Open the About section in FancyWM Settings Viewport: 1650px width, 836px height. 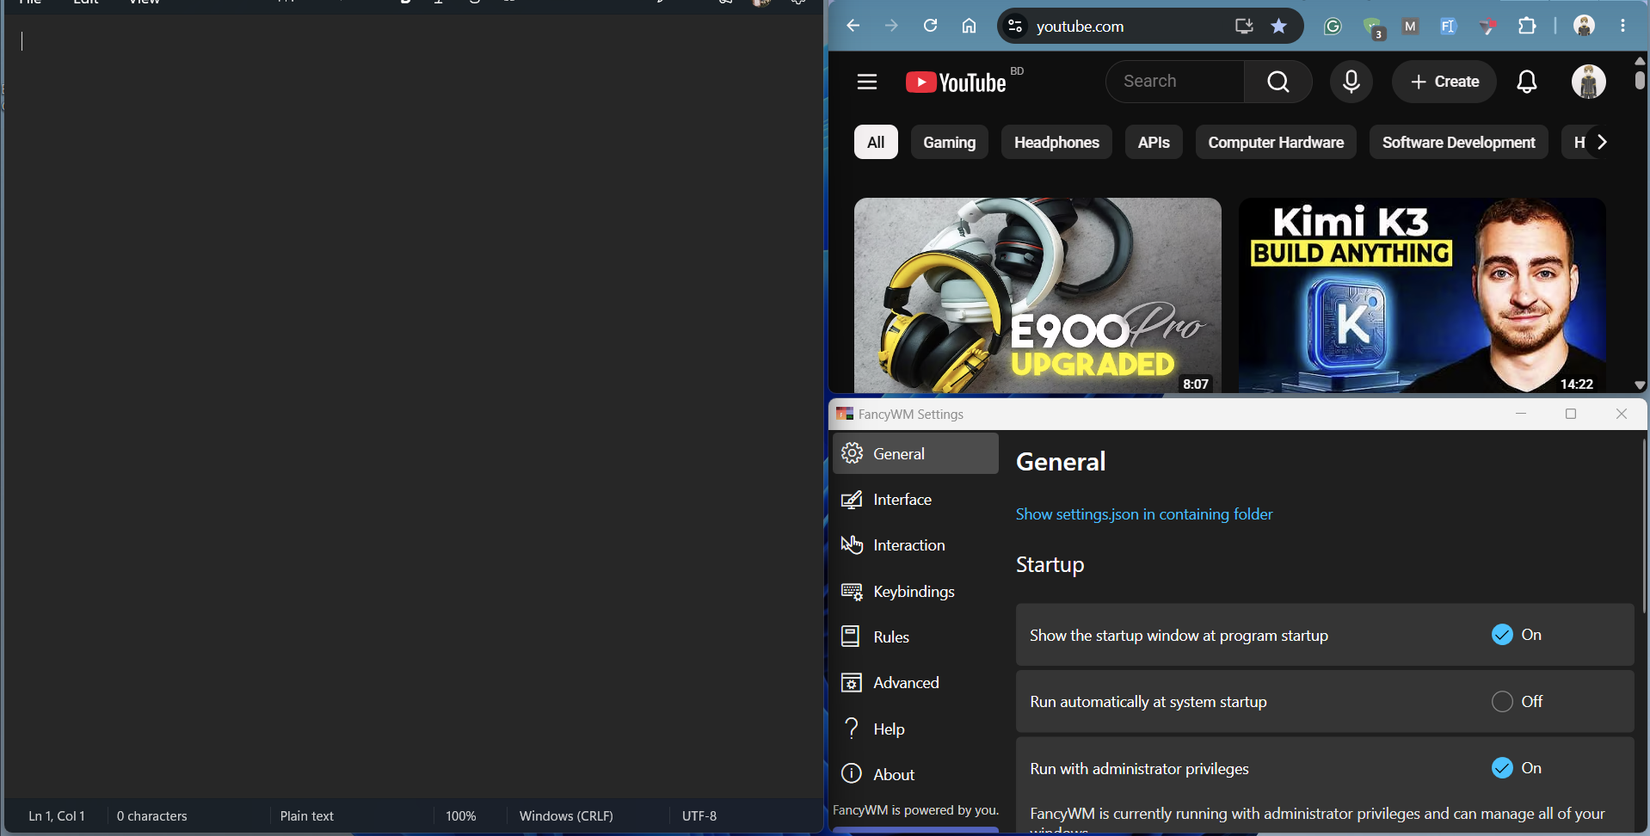pyautogui.click(x=916, y=775)
